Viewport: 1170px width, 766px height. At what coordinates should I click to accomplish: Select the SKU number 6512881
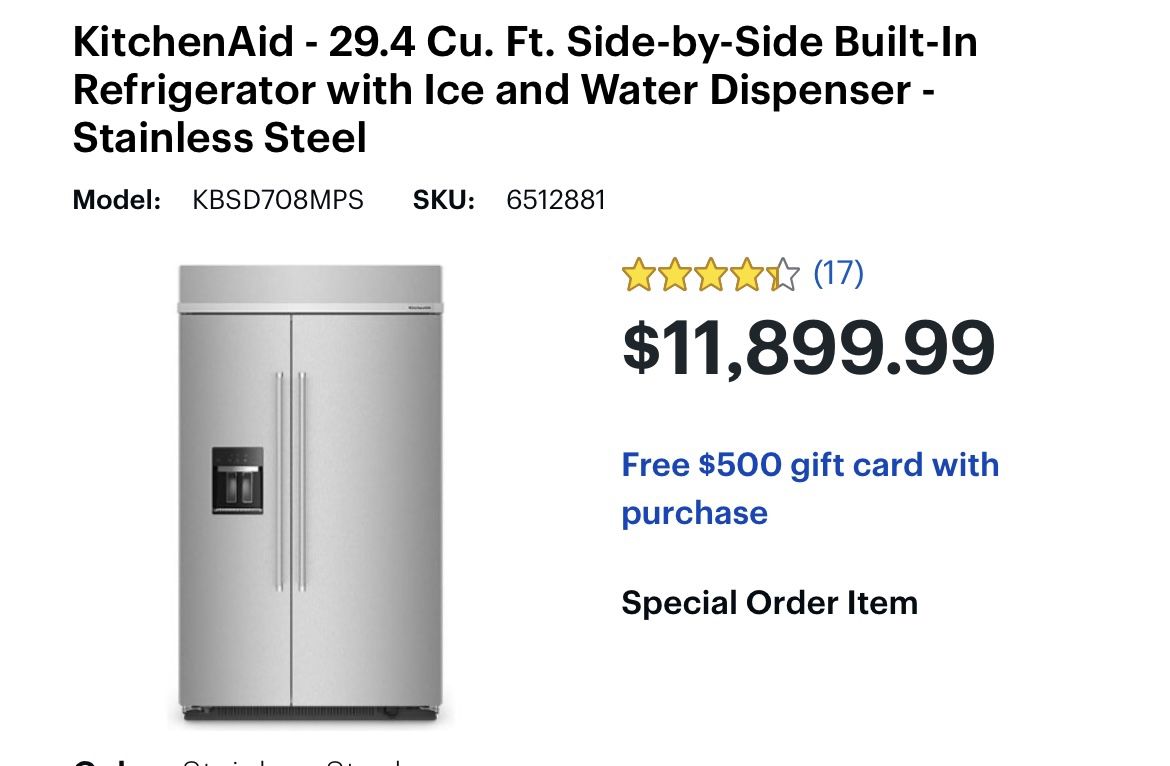pos(556,199)
